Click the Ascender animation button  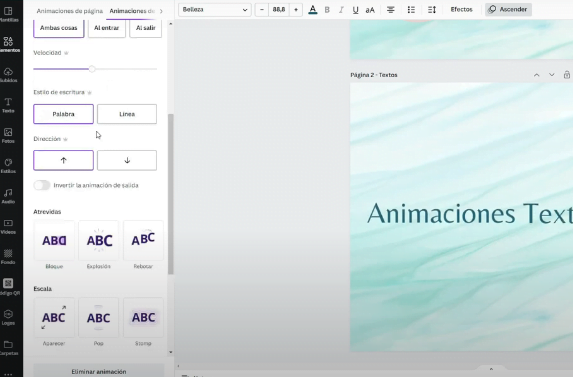(508, 9)
